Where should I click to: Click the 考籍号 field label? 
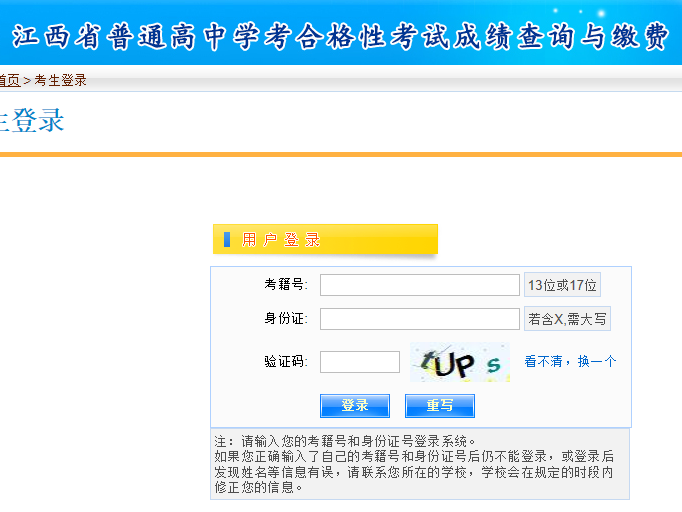[x=286, y=284]
